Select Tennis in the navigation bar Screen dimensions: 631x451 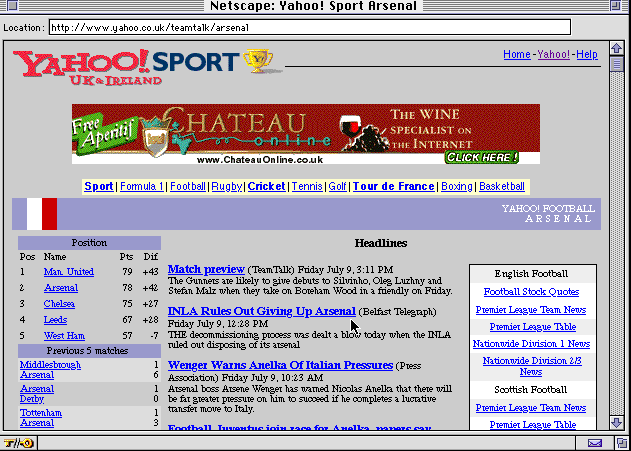click(307, 186)
